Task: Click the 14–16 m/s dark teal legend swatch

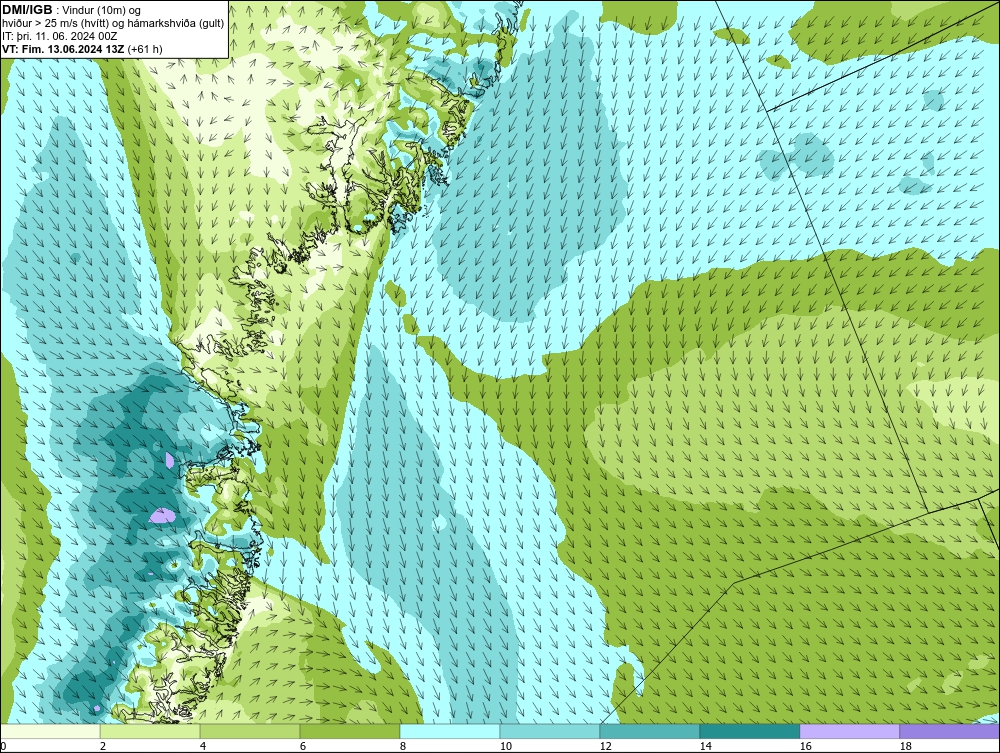Action: [750, 731]
